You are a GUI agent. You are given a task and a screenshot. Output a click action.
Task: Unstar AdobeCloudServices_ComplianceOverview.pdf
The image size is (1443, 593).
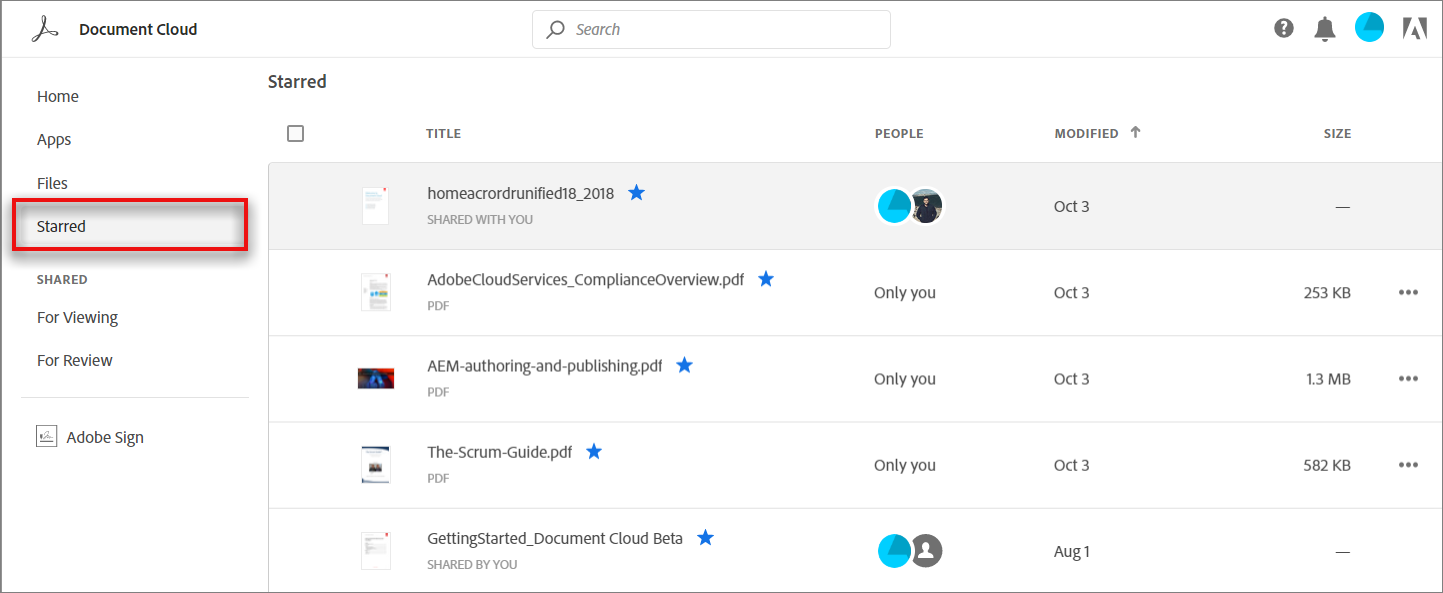(x=766, y=279)
